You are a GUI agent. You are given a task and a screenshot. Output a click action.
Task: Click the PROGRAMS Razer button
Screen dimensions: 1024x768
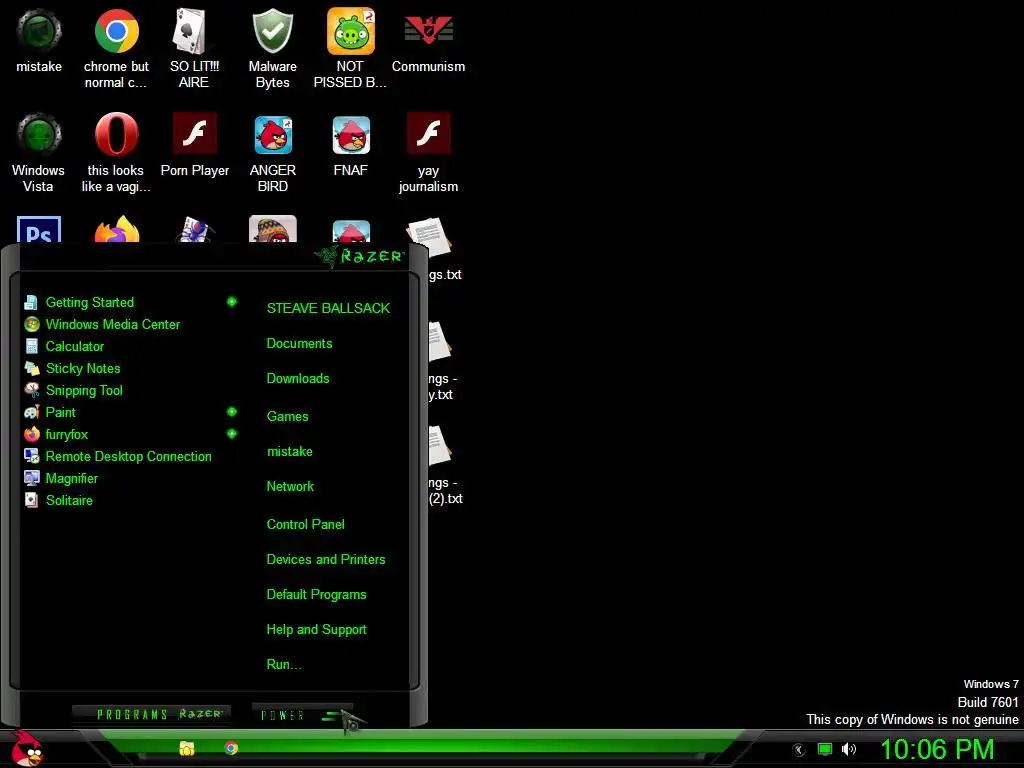click(151, 714)
